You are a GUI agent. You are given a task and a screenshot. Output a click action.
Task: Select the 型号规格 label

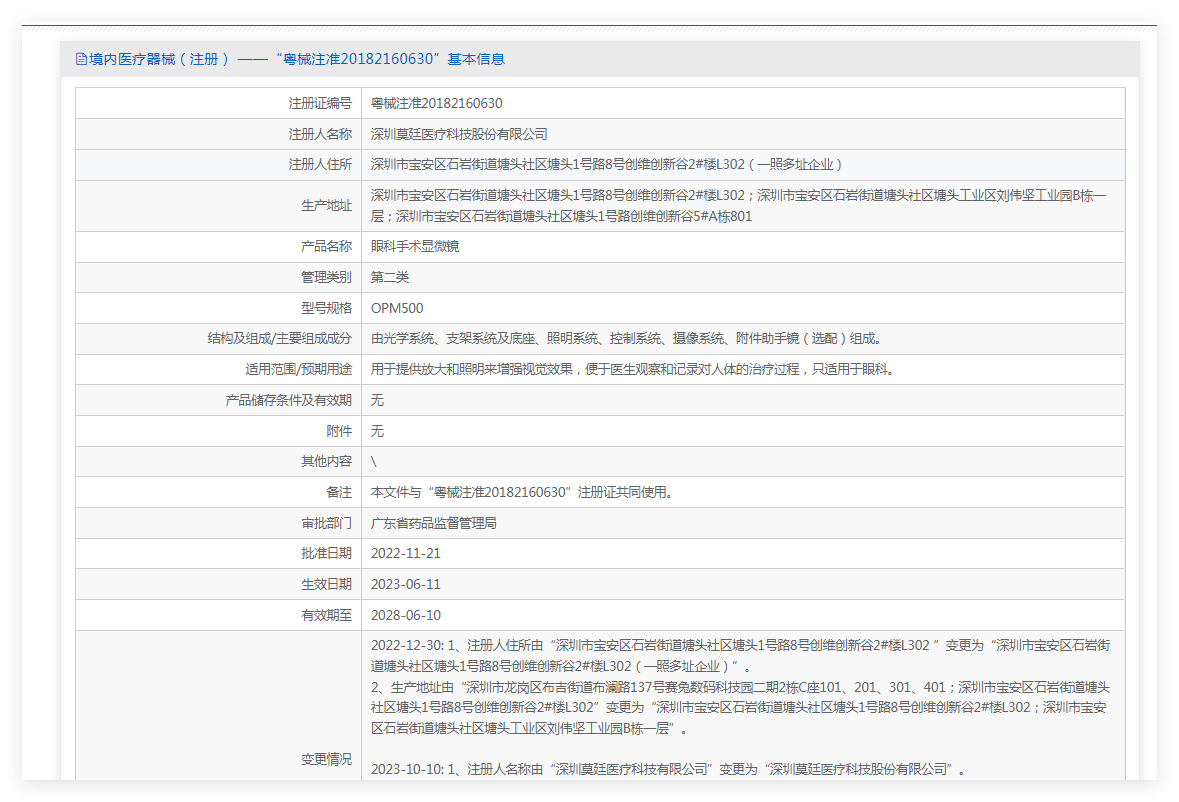[326, 307]
